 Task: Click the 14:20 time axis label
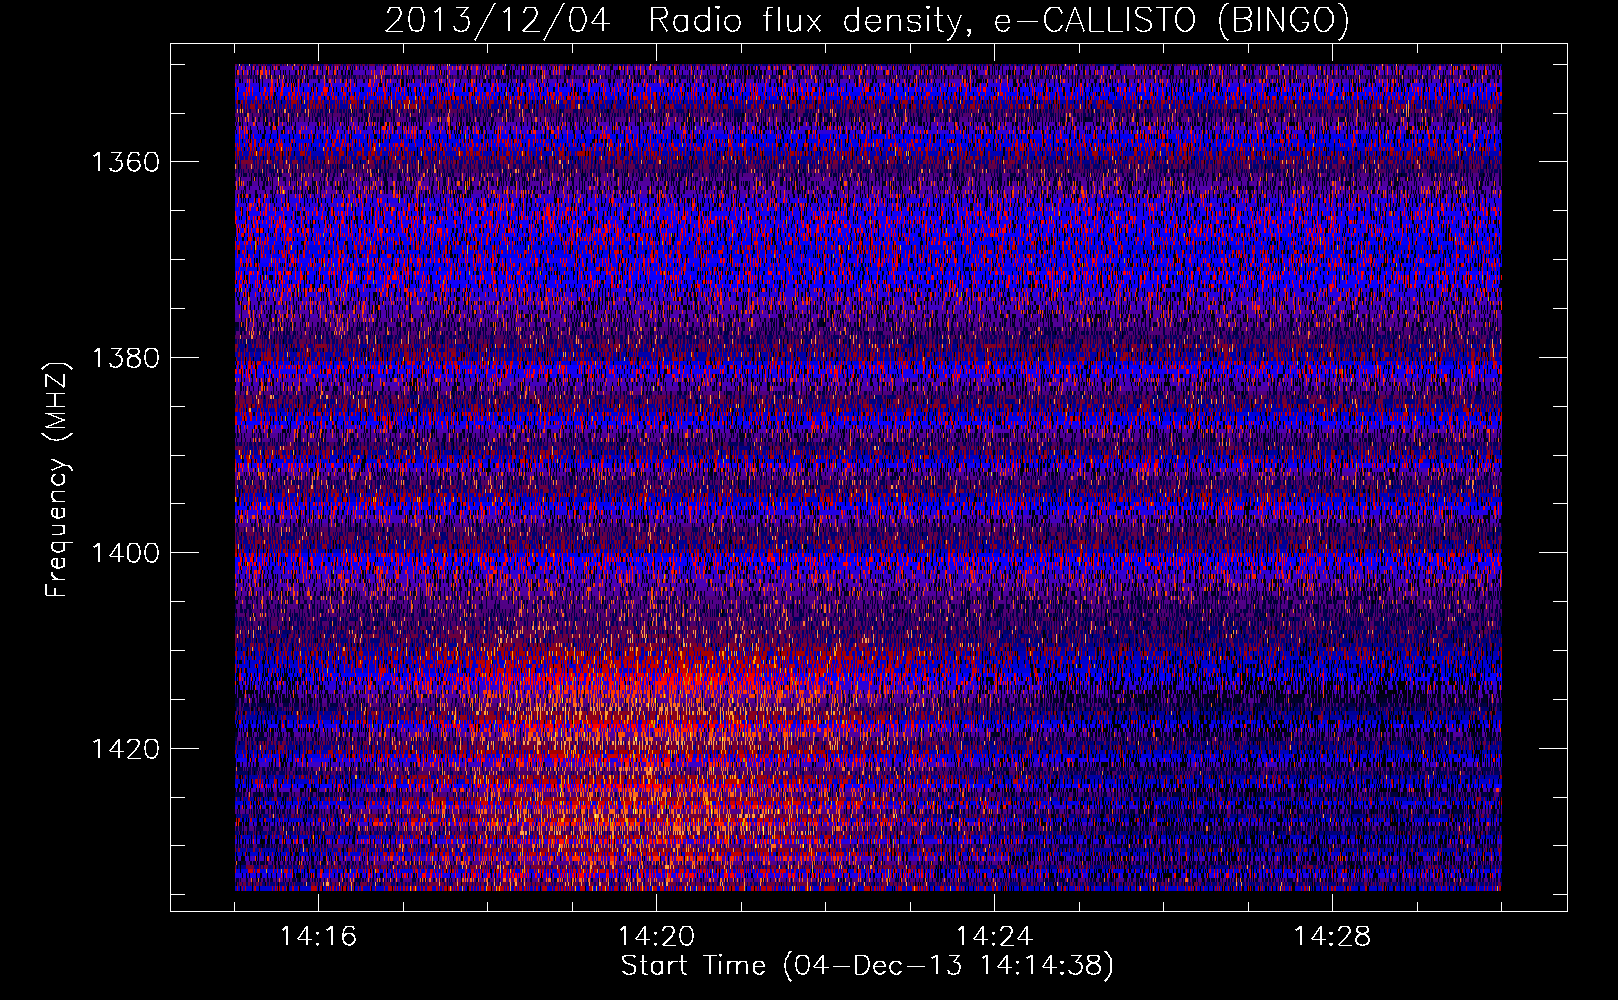pyautogui.click(x=656, y=937)
